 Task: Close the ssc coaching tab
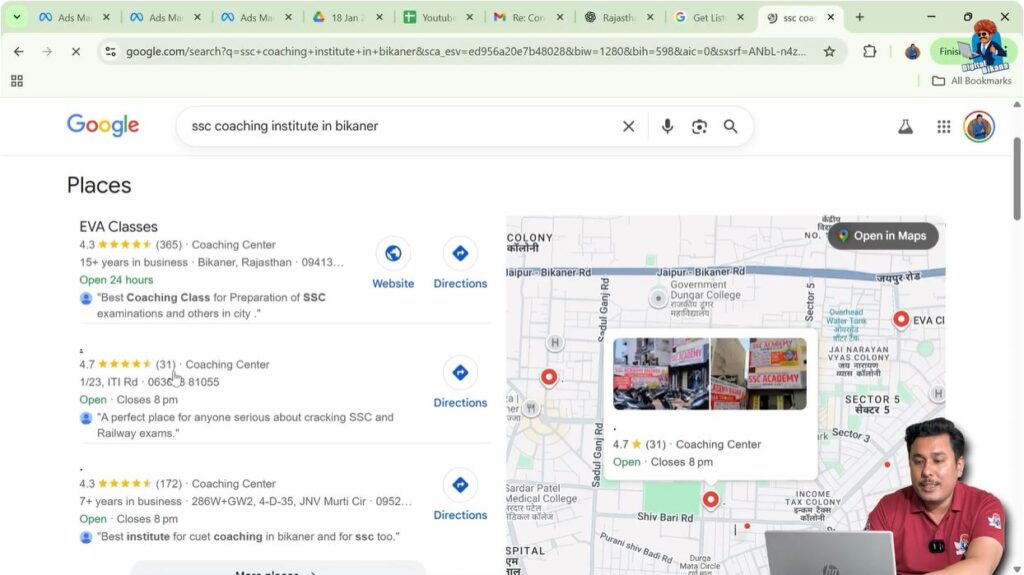831,18
